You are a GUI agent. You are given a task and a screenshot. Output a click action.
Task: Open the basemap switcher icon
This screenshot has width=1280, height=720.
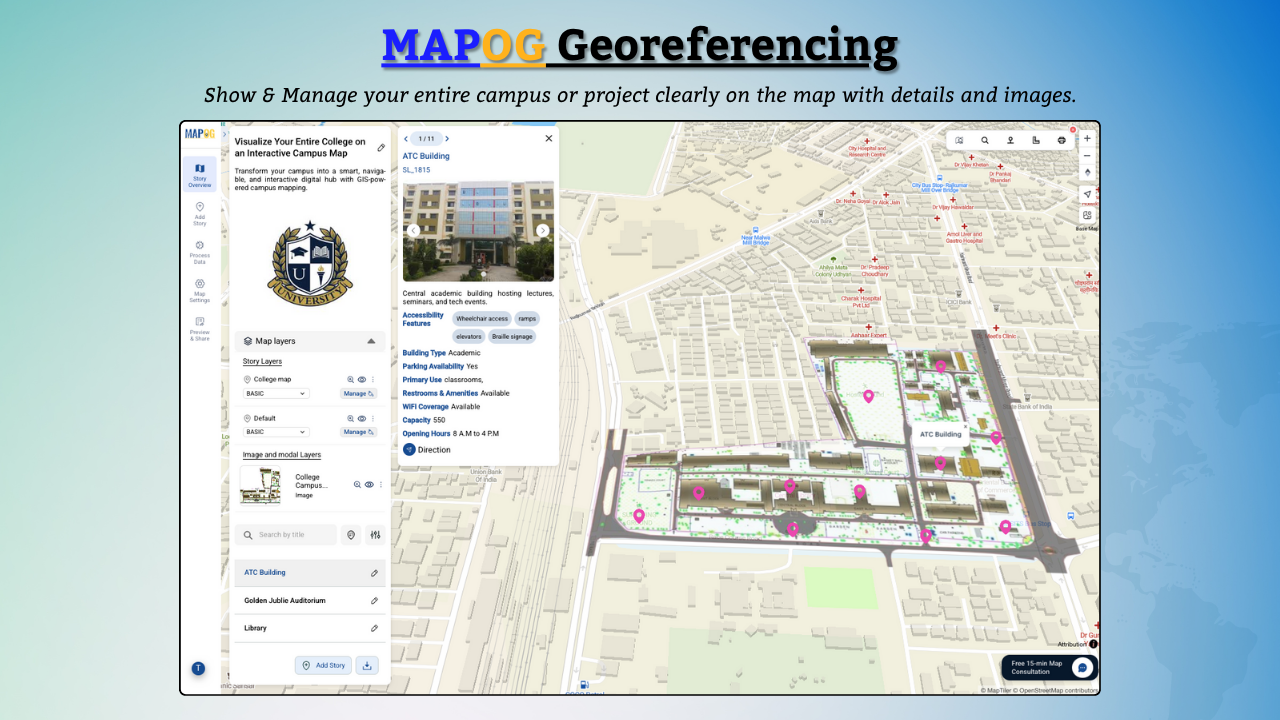coord(1086,215)
